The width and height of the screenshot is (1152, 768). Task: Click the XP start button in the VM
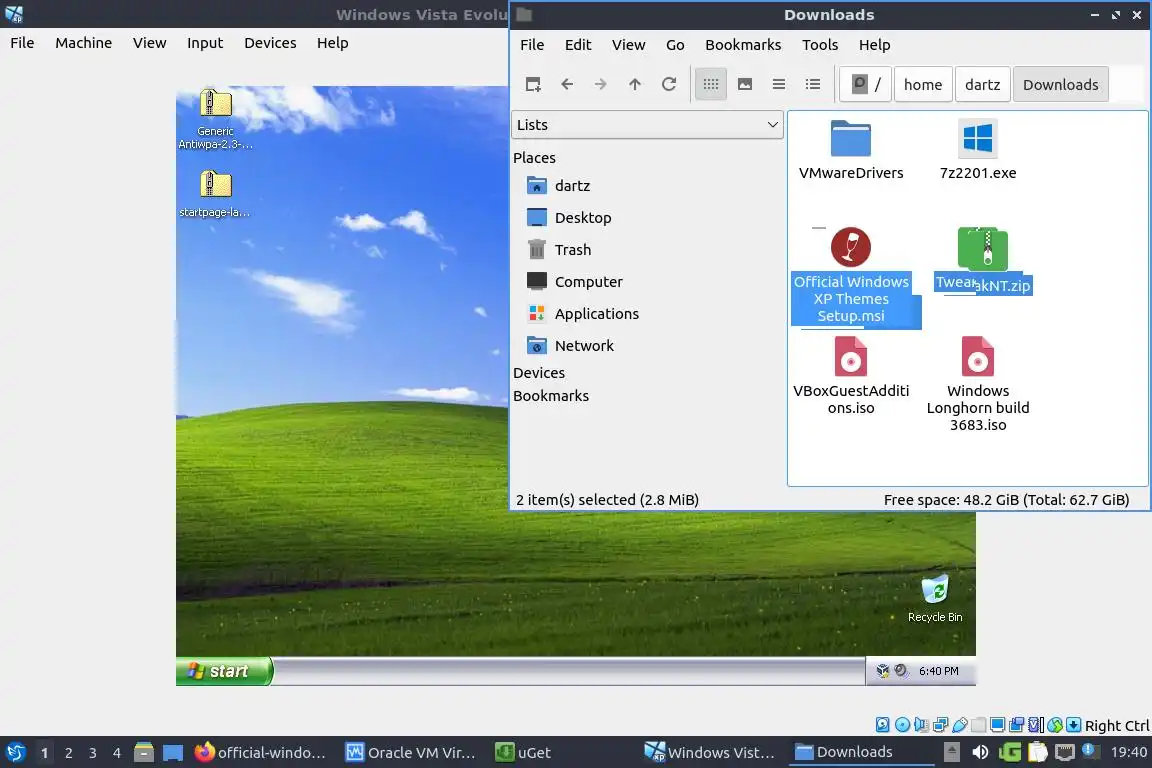(x=224, y=671)
